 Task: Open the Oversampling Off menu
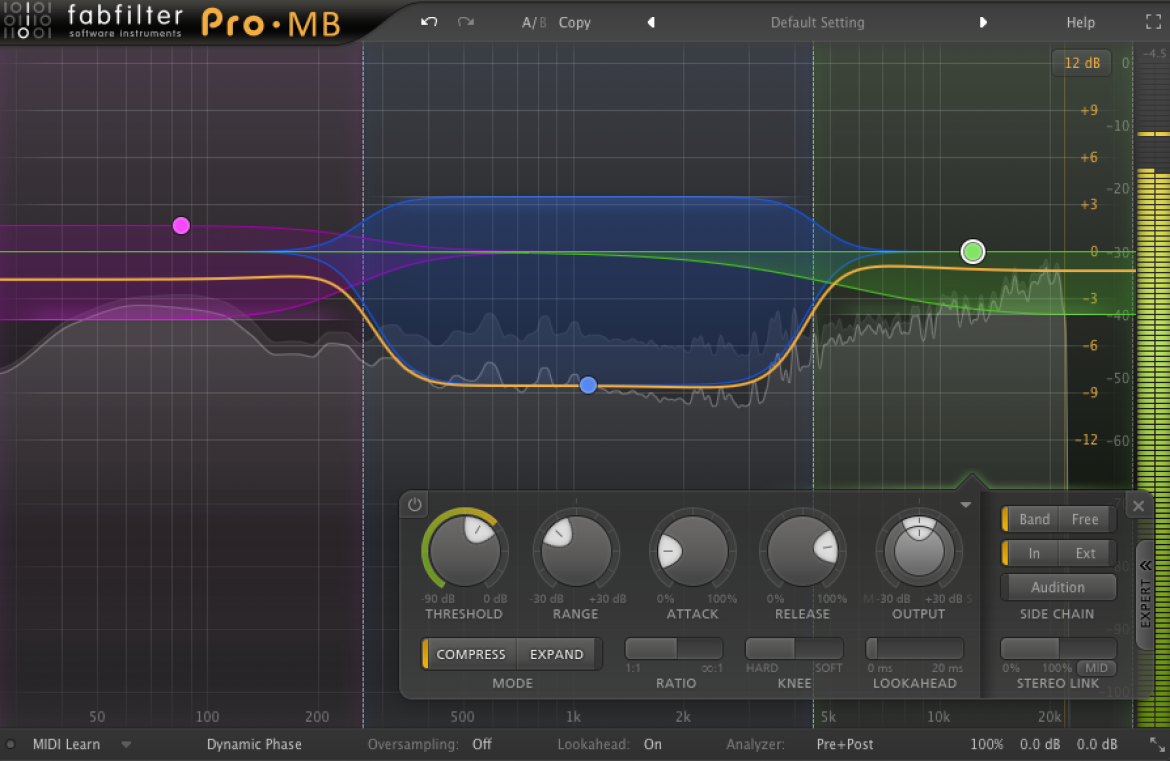[x=482, y=744]
